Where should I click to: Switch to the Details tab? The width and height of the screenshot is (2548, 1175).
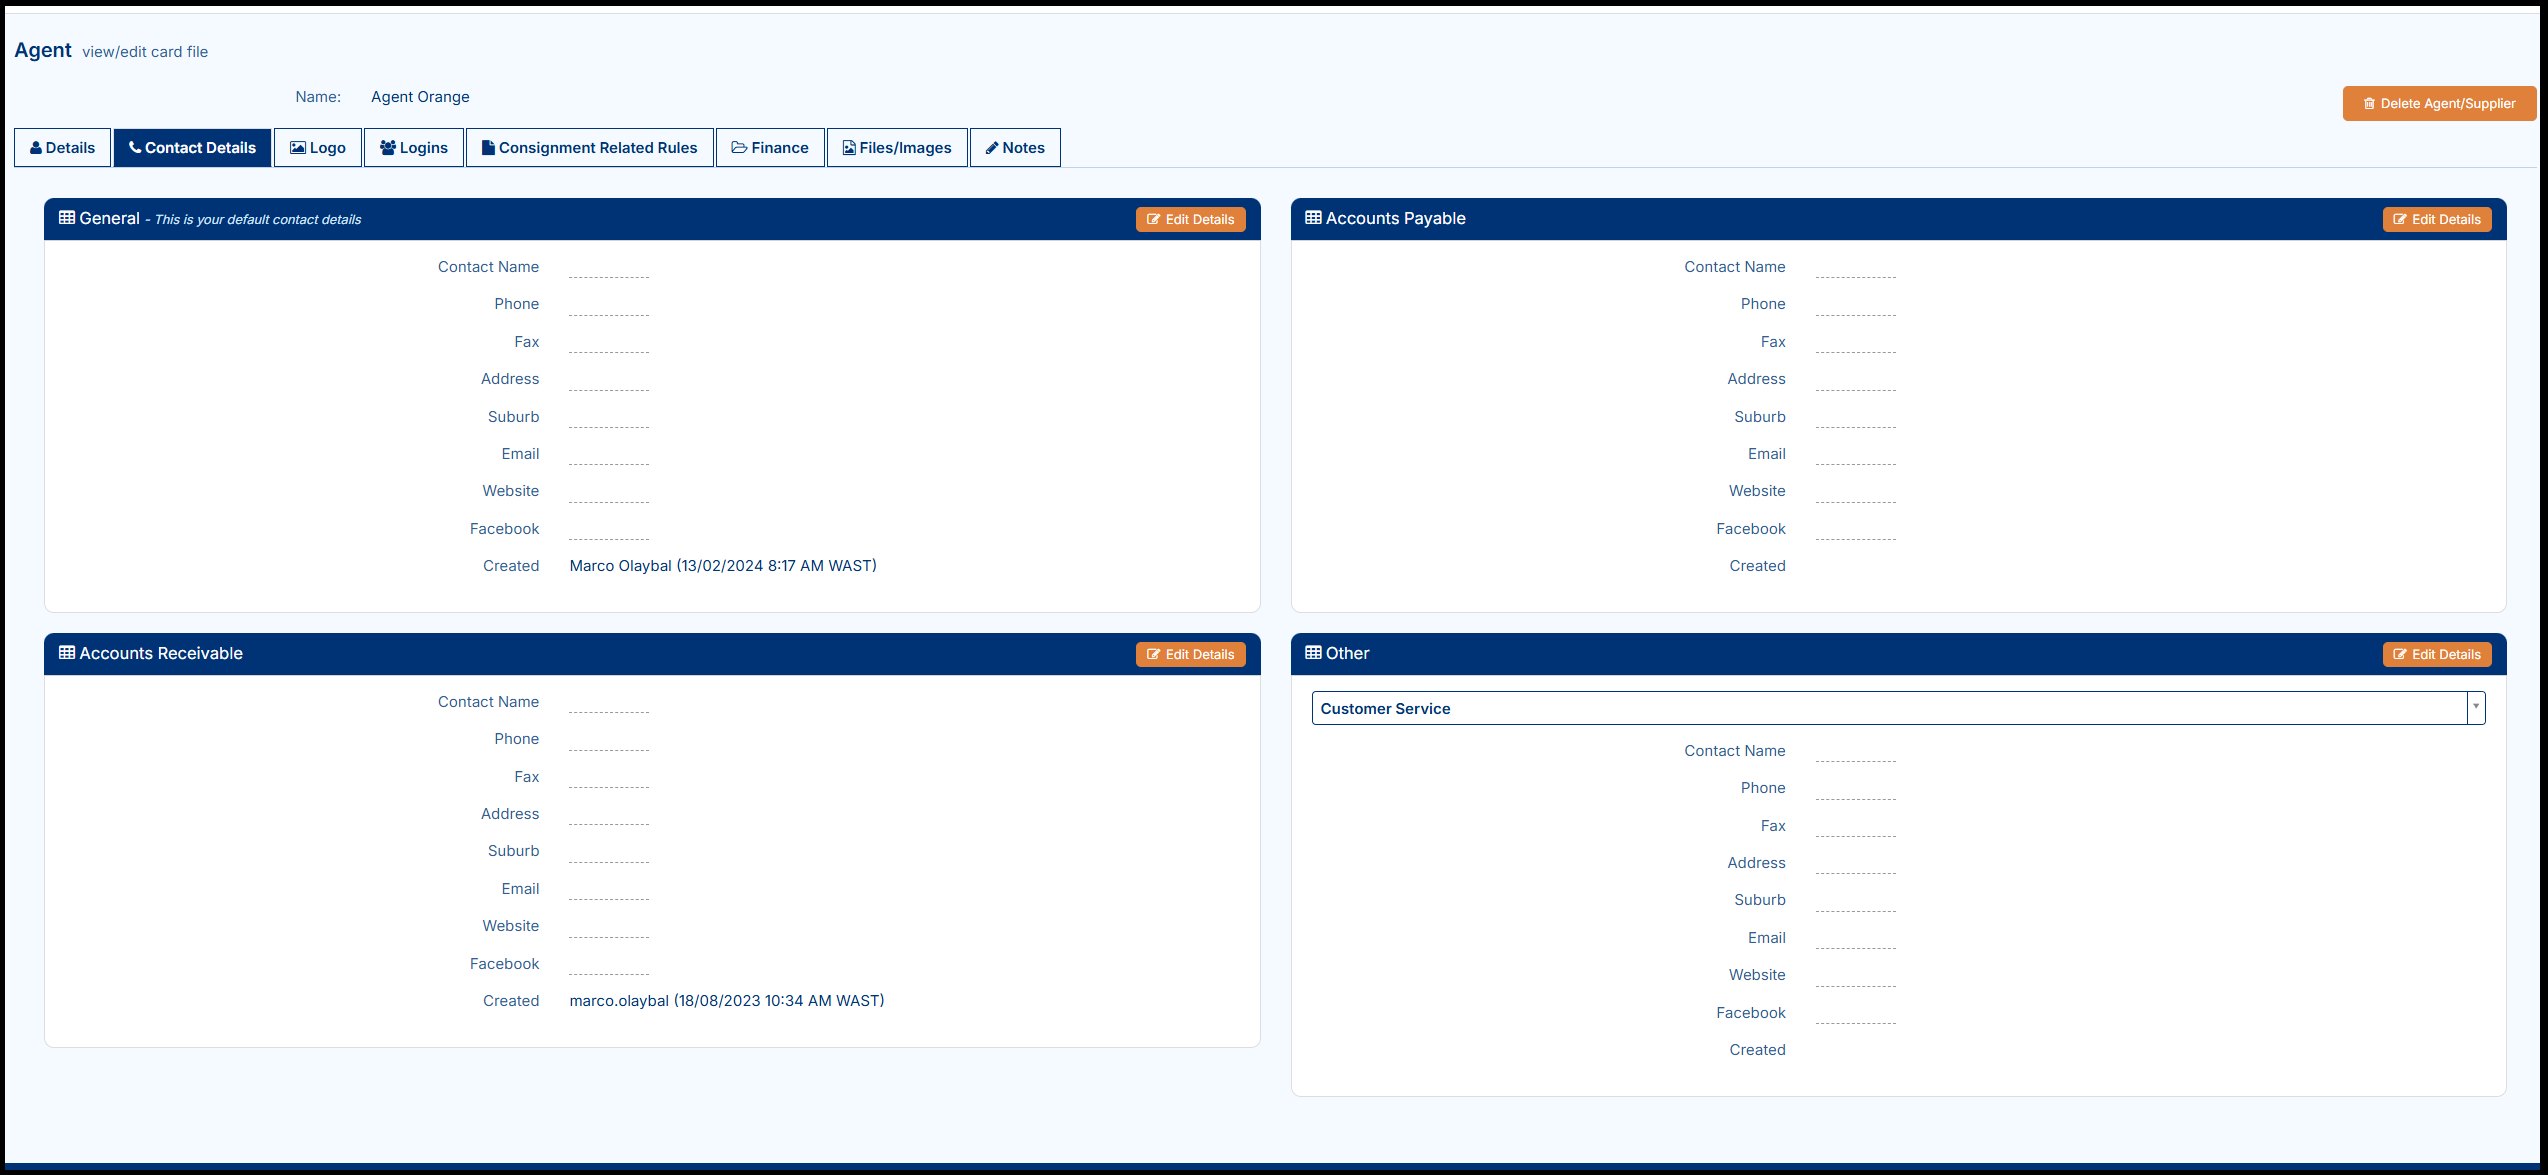(x=62, y=148)
